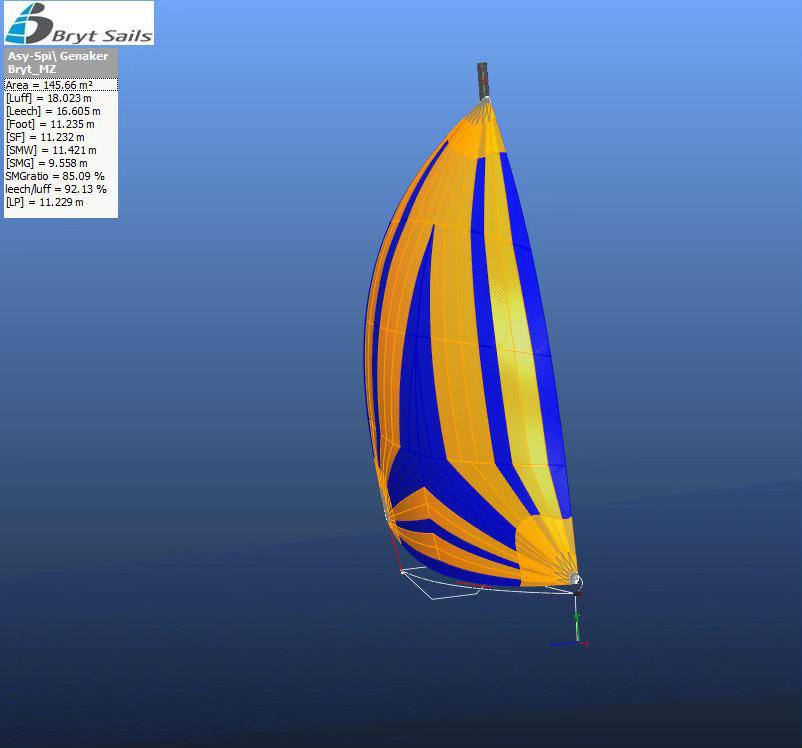Select the [Luff] = 18.023 m entry
The image size is (802, 748).
pyautogui.click(x=49, y=98)
